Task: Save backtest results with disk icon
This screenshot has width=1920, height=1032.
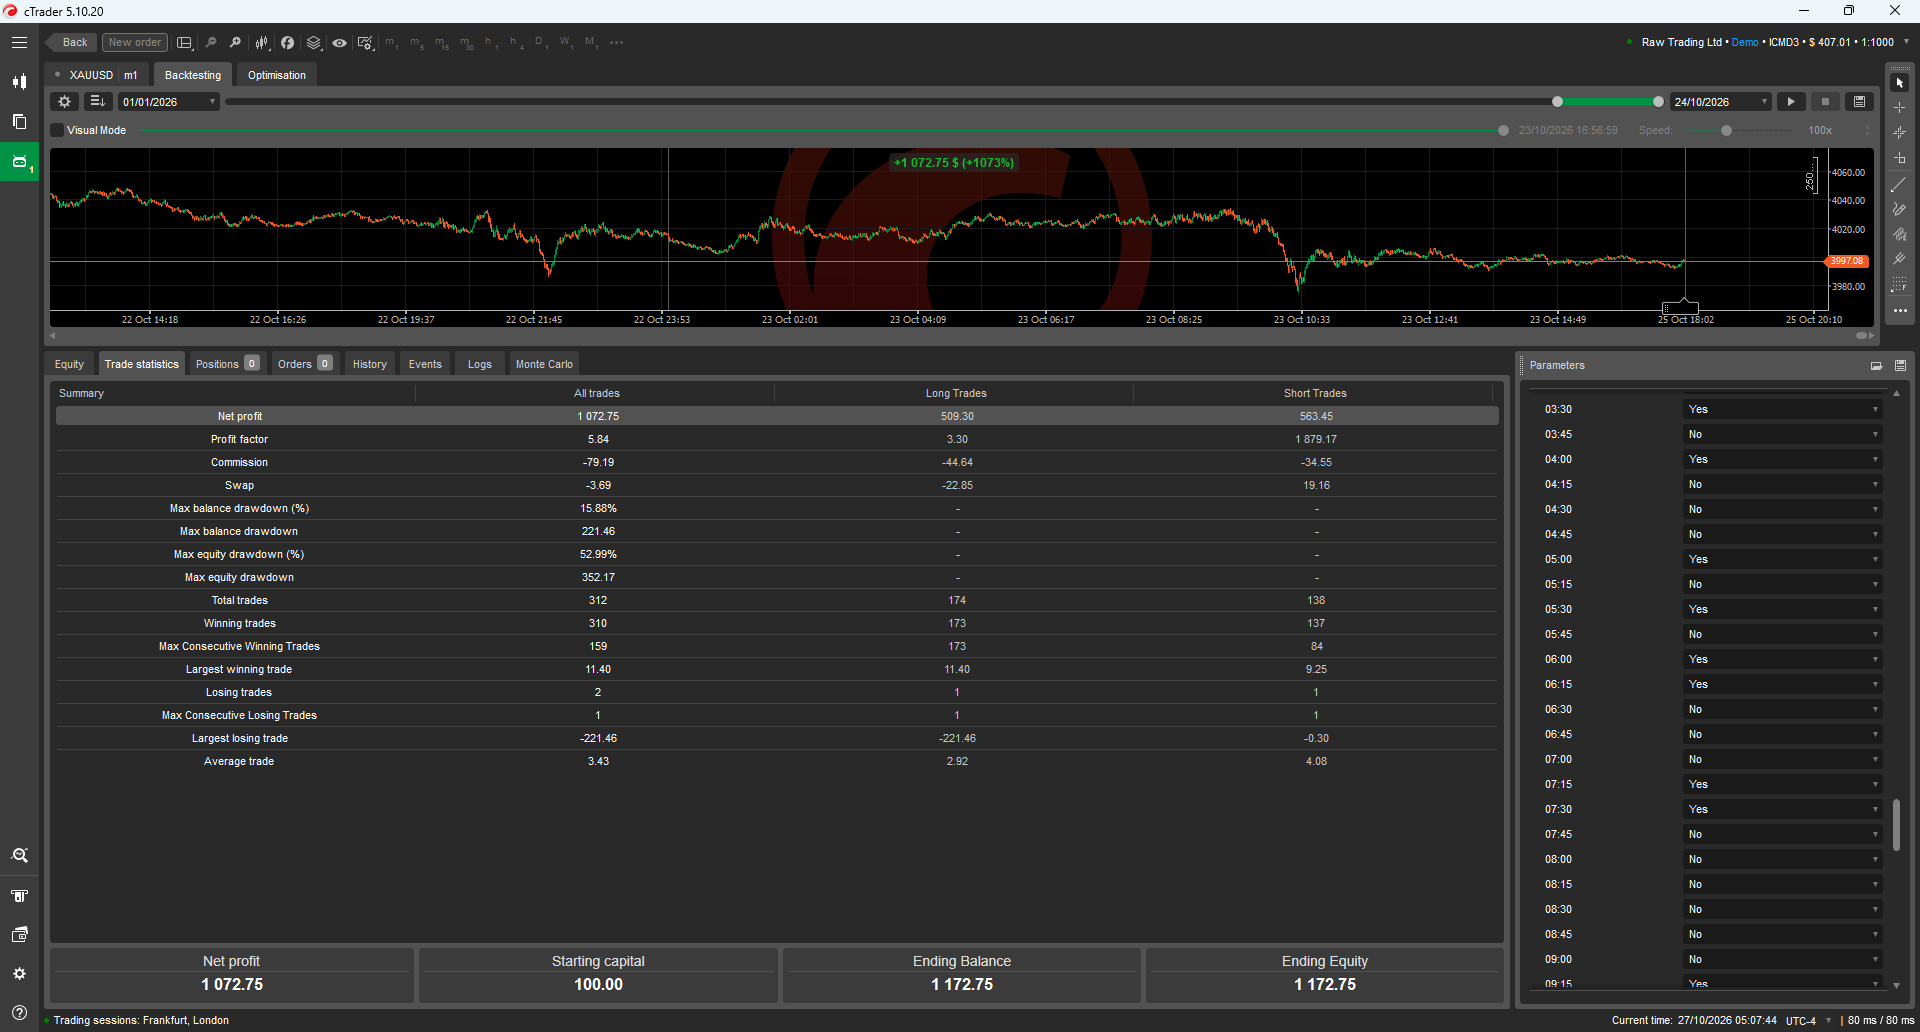Action: (x=1859, y=102)
